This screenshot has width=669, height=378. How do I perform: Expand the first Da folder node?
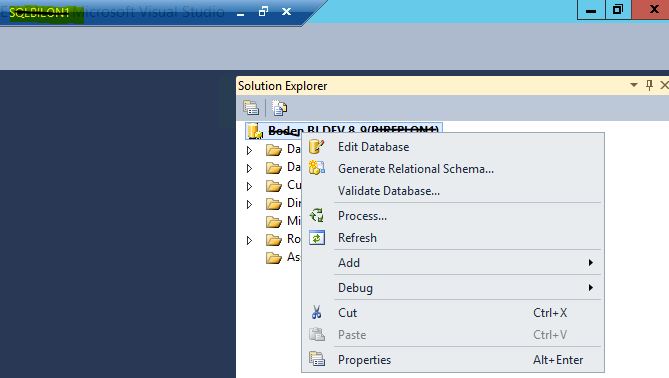click(x=249, y=150)
